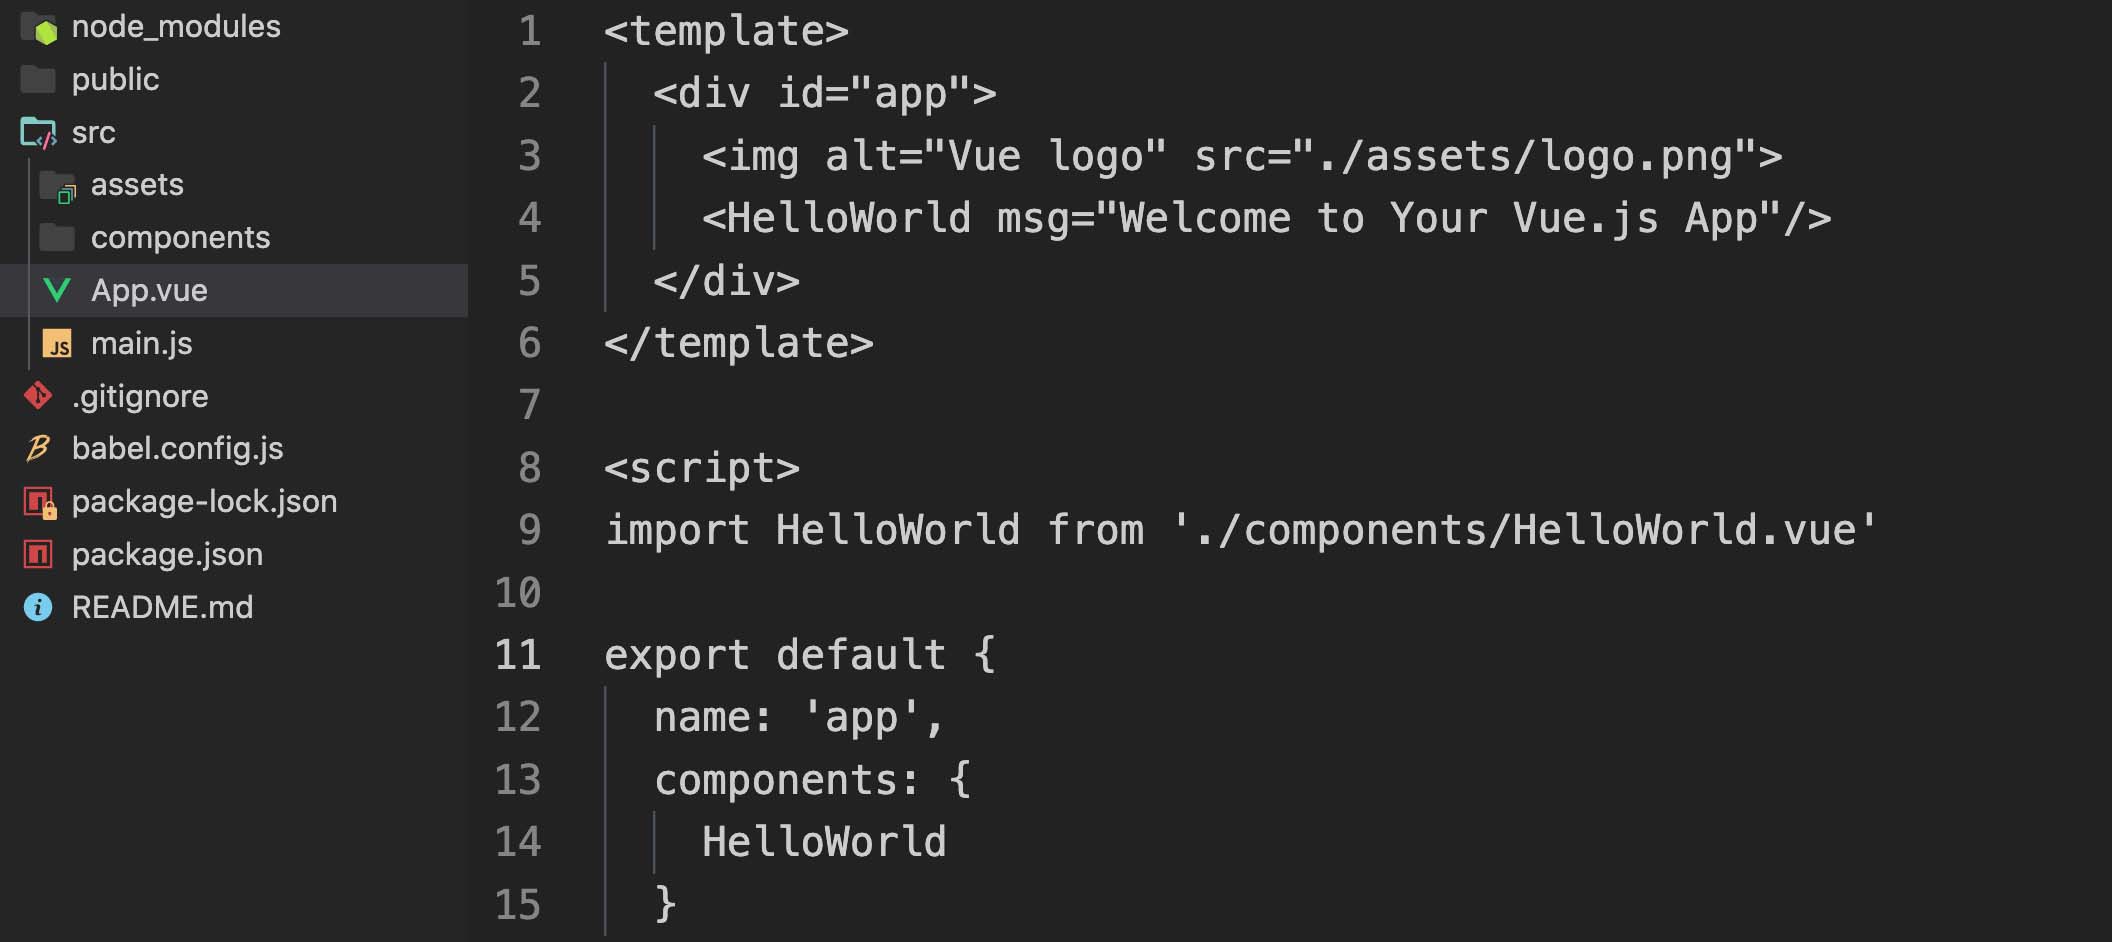
Task: Click the Vue icon next to App.vue
Action: click(57, 290)
